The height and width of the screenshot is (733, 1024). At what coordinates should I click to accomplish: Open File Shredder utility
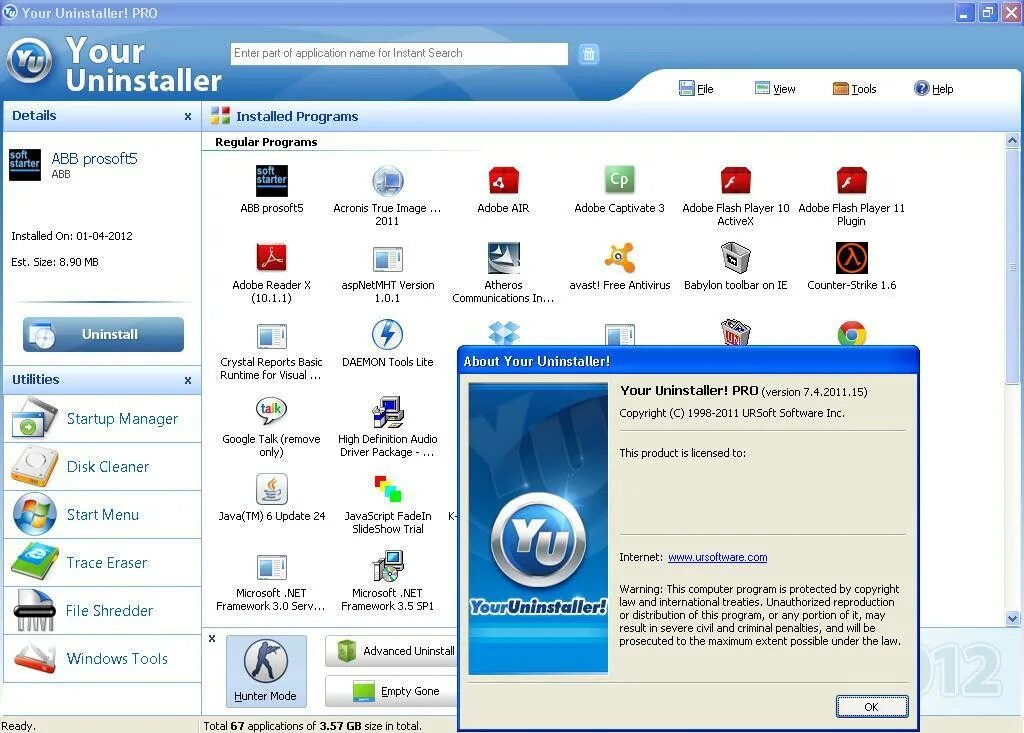tap(103, 611)
